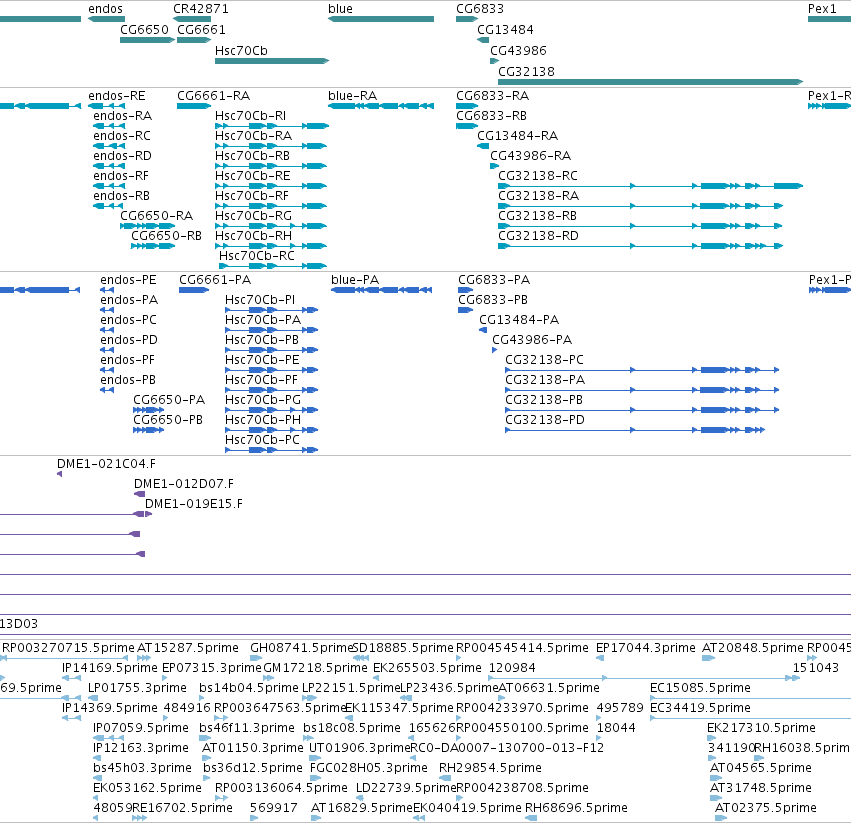
Task: Click protein CG32138-PC
Action: [544, 360]
